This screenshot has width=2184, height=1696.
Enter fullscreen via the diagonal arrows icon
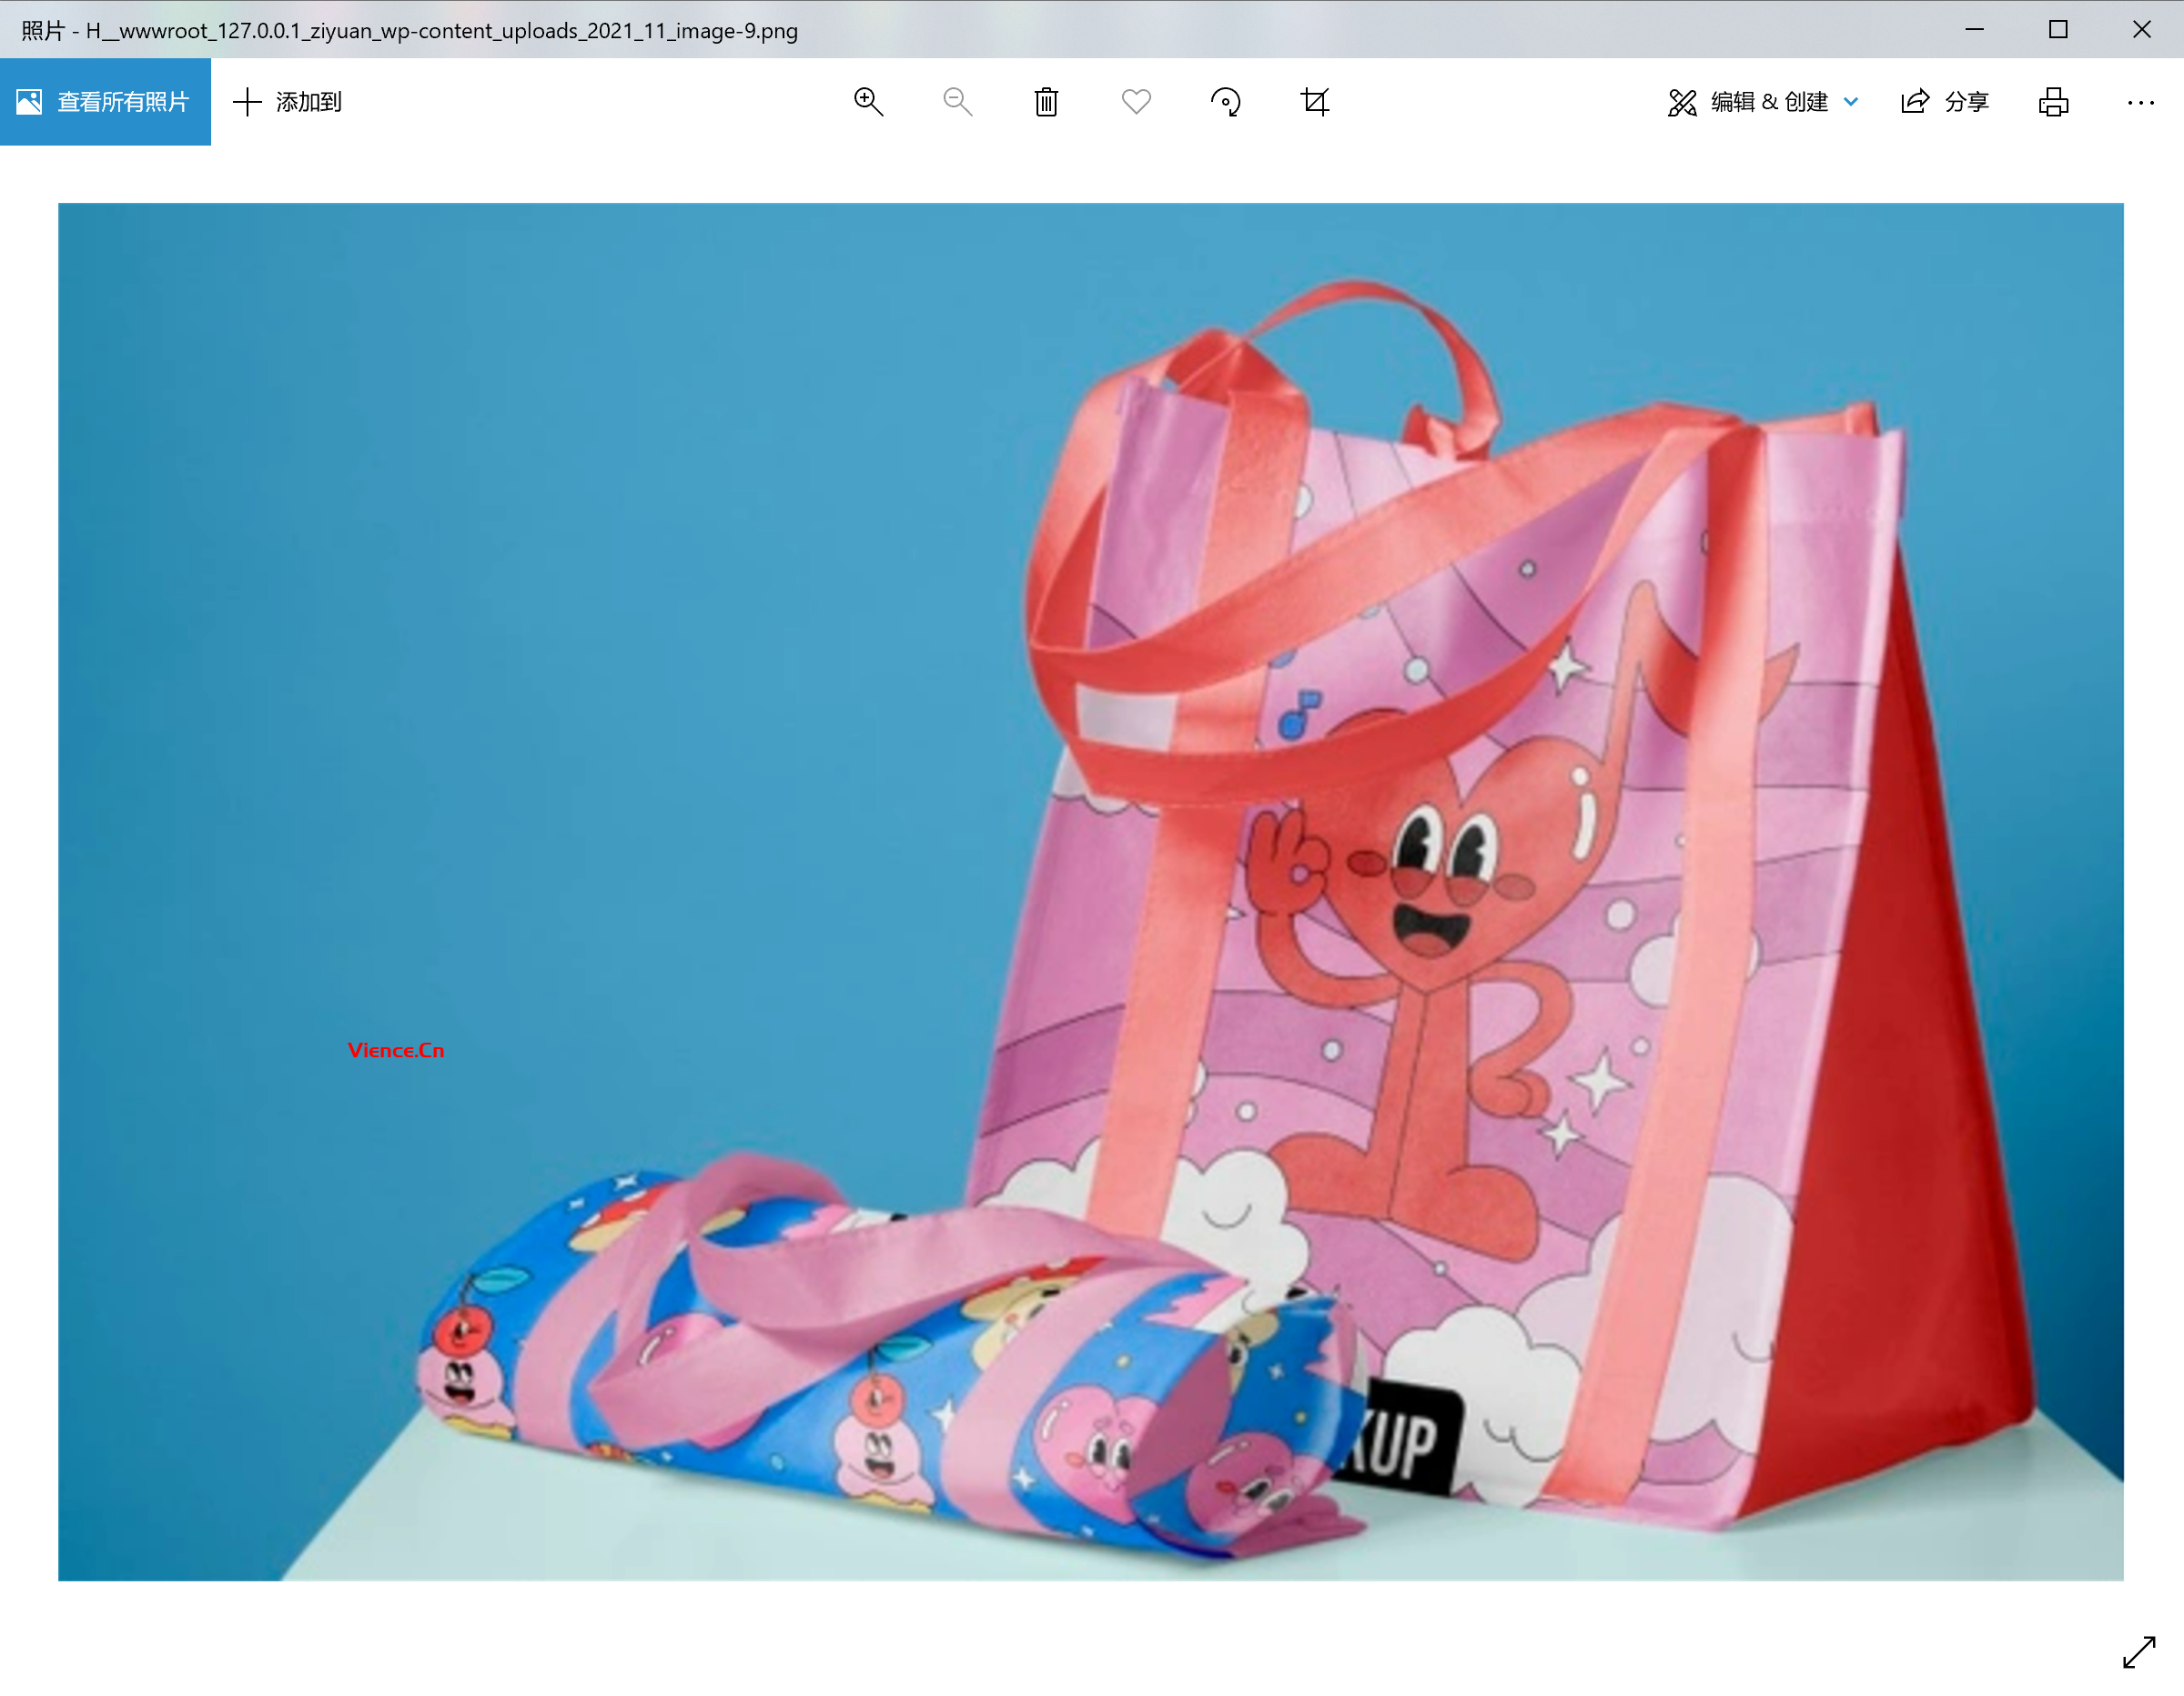tap(2138, 1652)
